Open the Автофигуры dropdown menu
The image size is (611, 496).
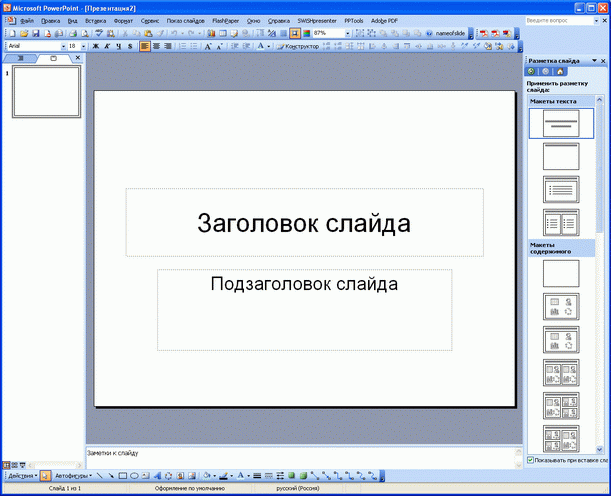[x=73, y=476]
